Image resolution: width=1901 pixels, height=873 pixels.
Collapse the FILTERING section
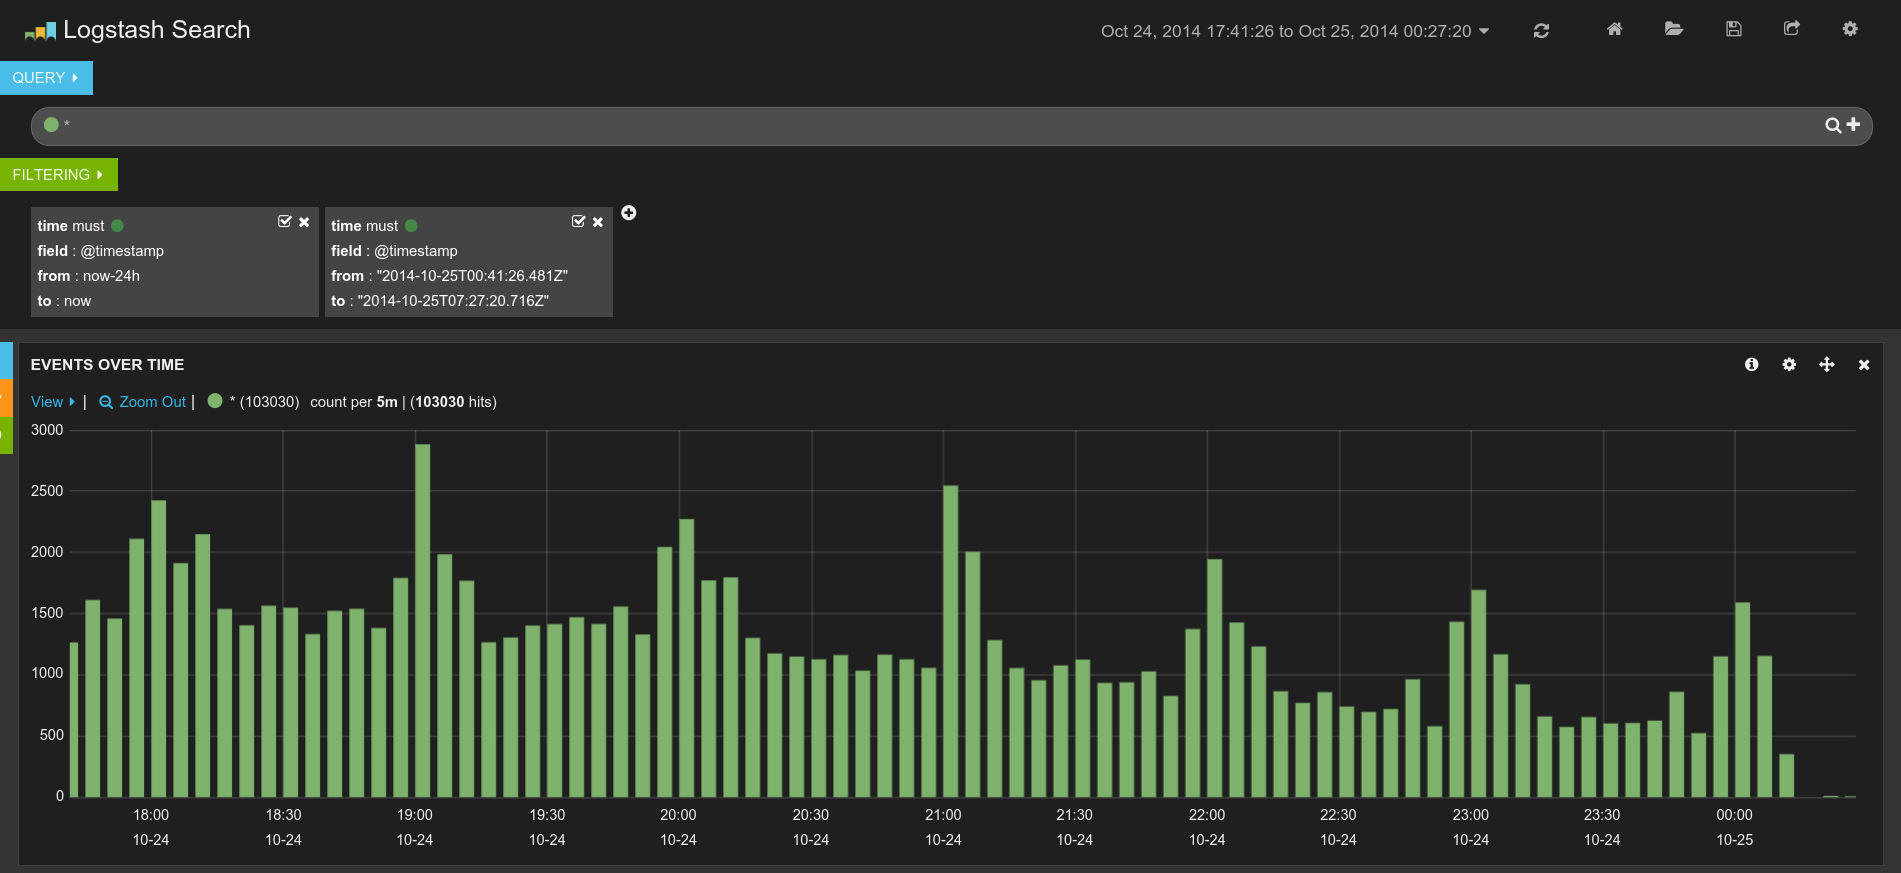coord(58,175)
